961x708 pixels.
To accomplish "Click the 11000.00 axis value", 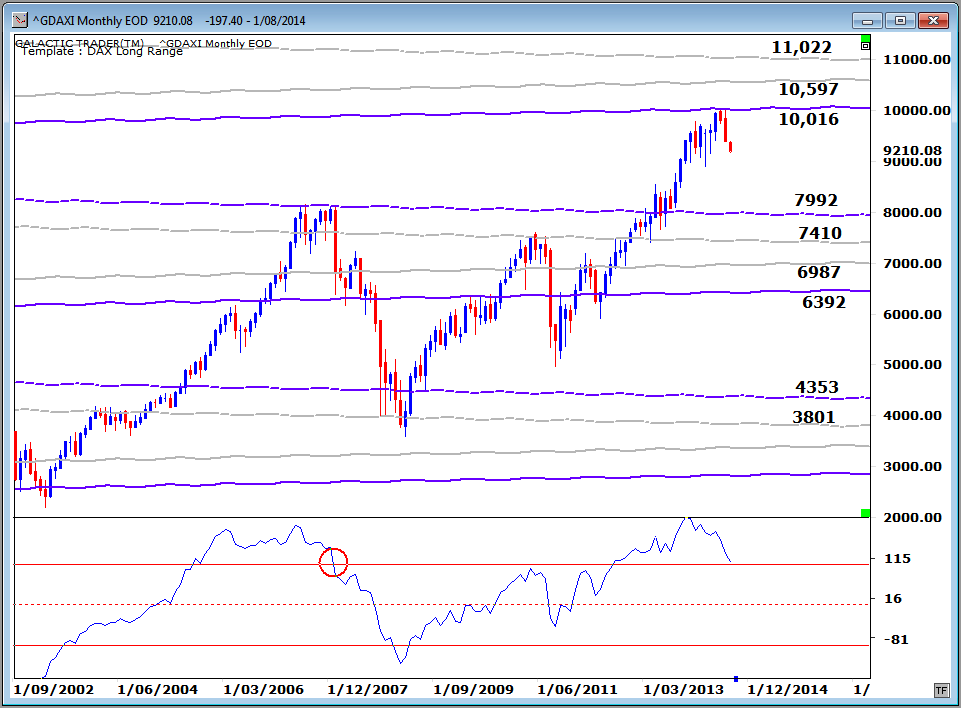I will [x=916, y=60].
